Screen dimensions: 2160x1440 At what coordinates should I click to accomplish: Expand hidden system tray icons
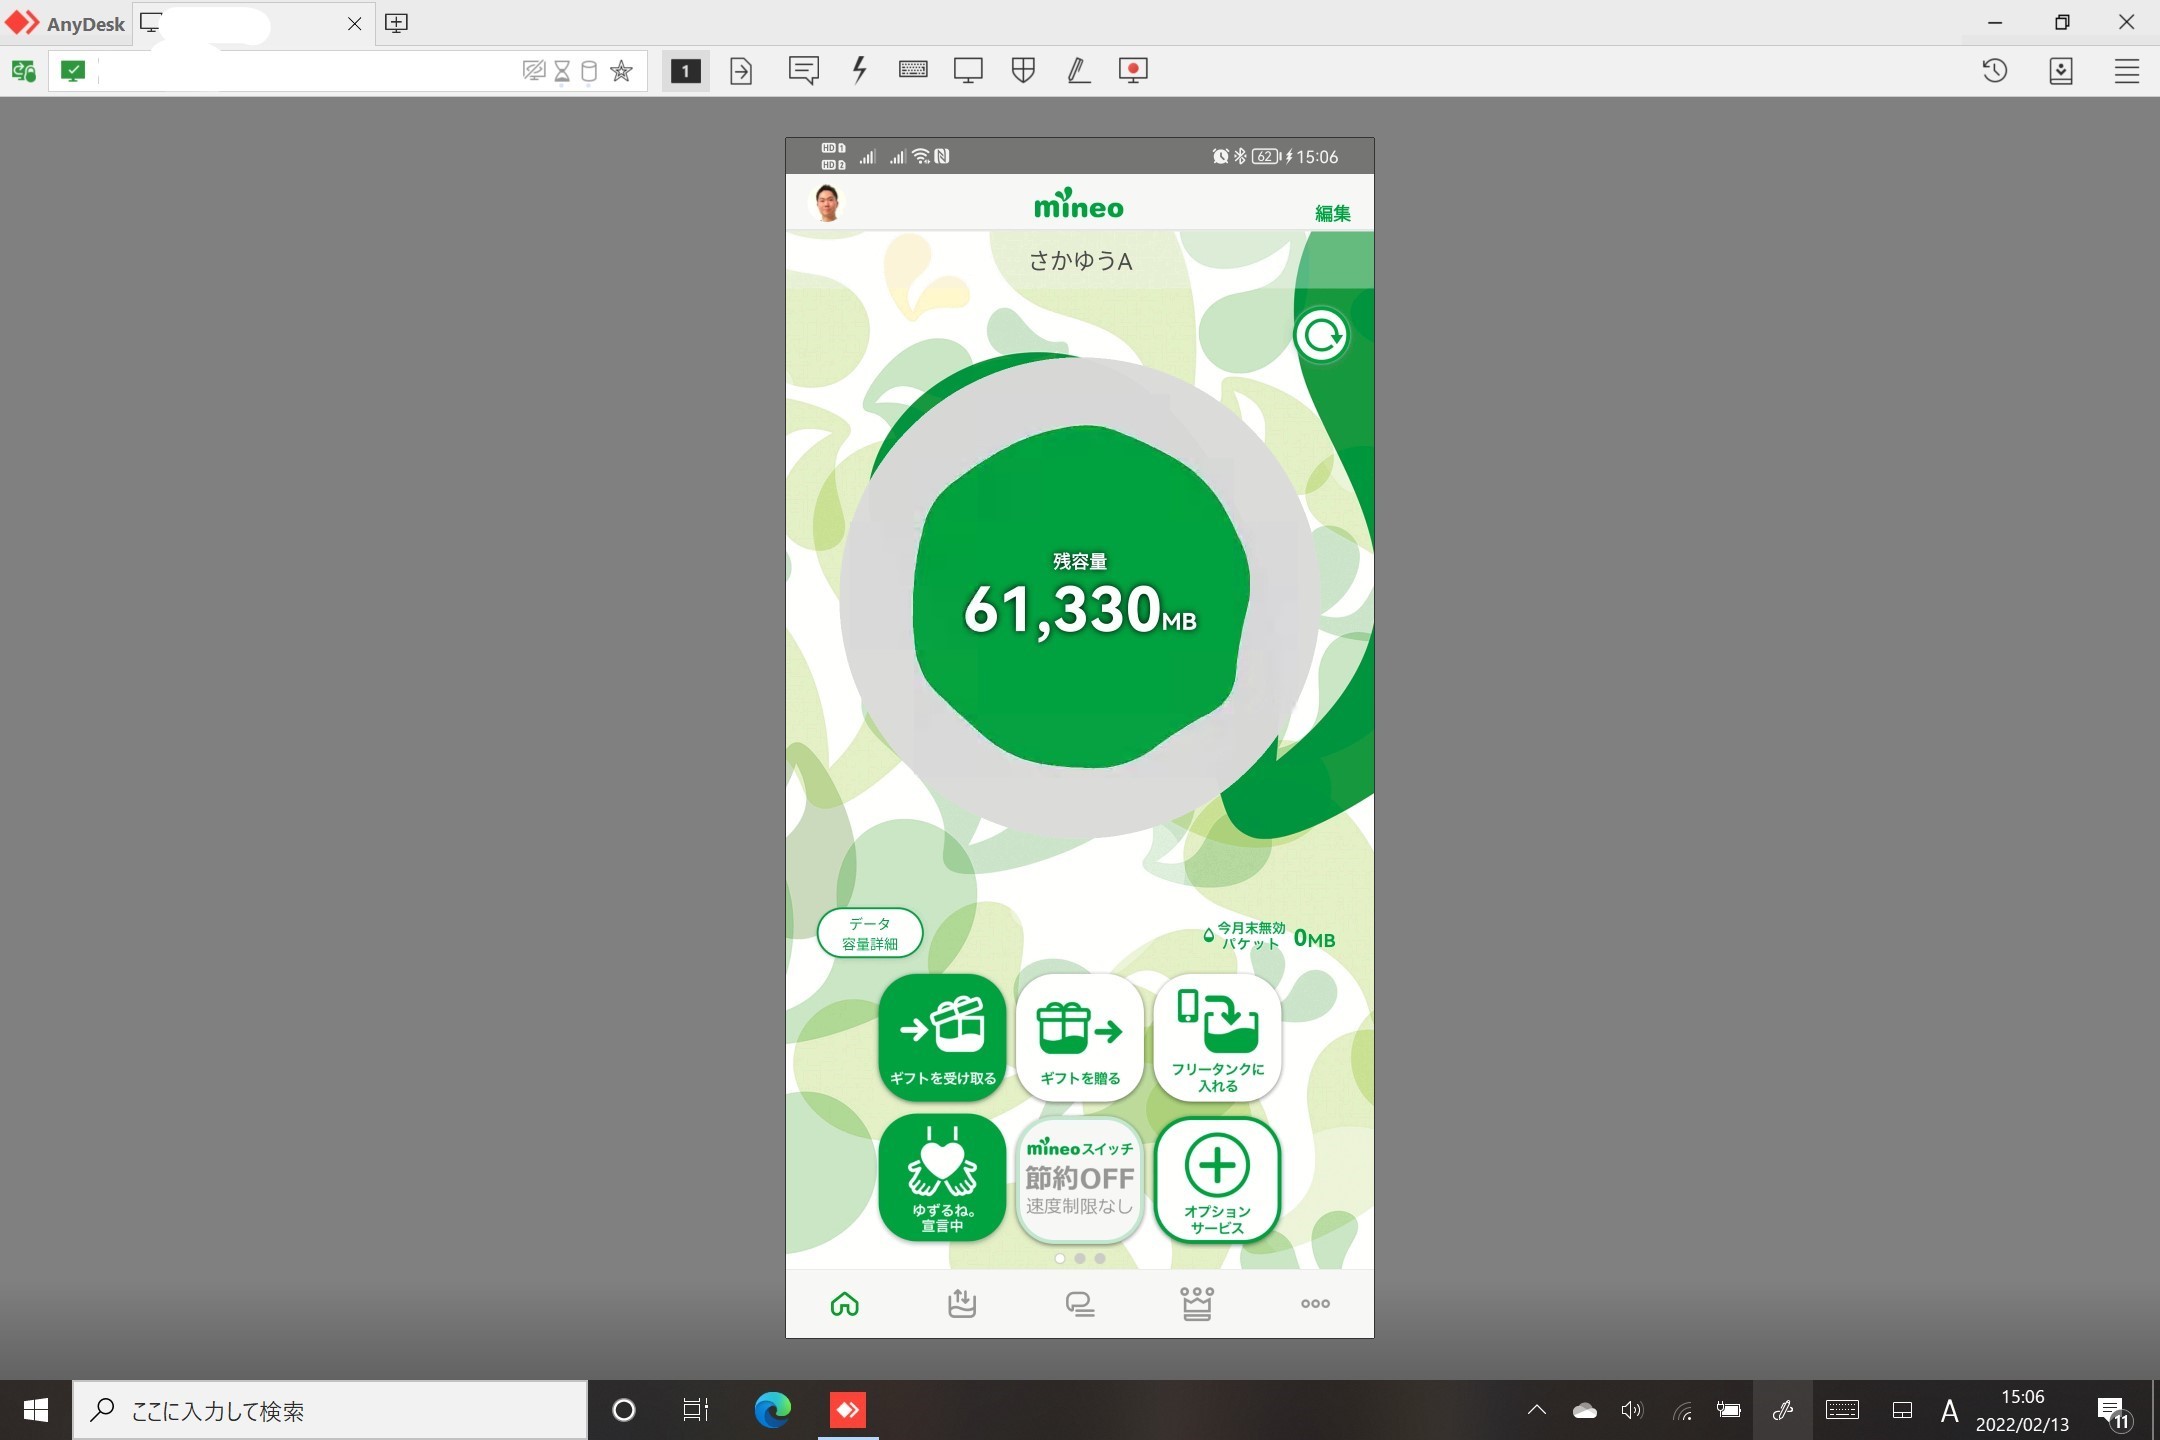1537,1410
